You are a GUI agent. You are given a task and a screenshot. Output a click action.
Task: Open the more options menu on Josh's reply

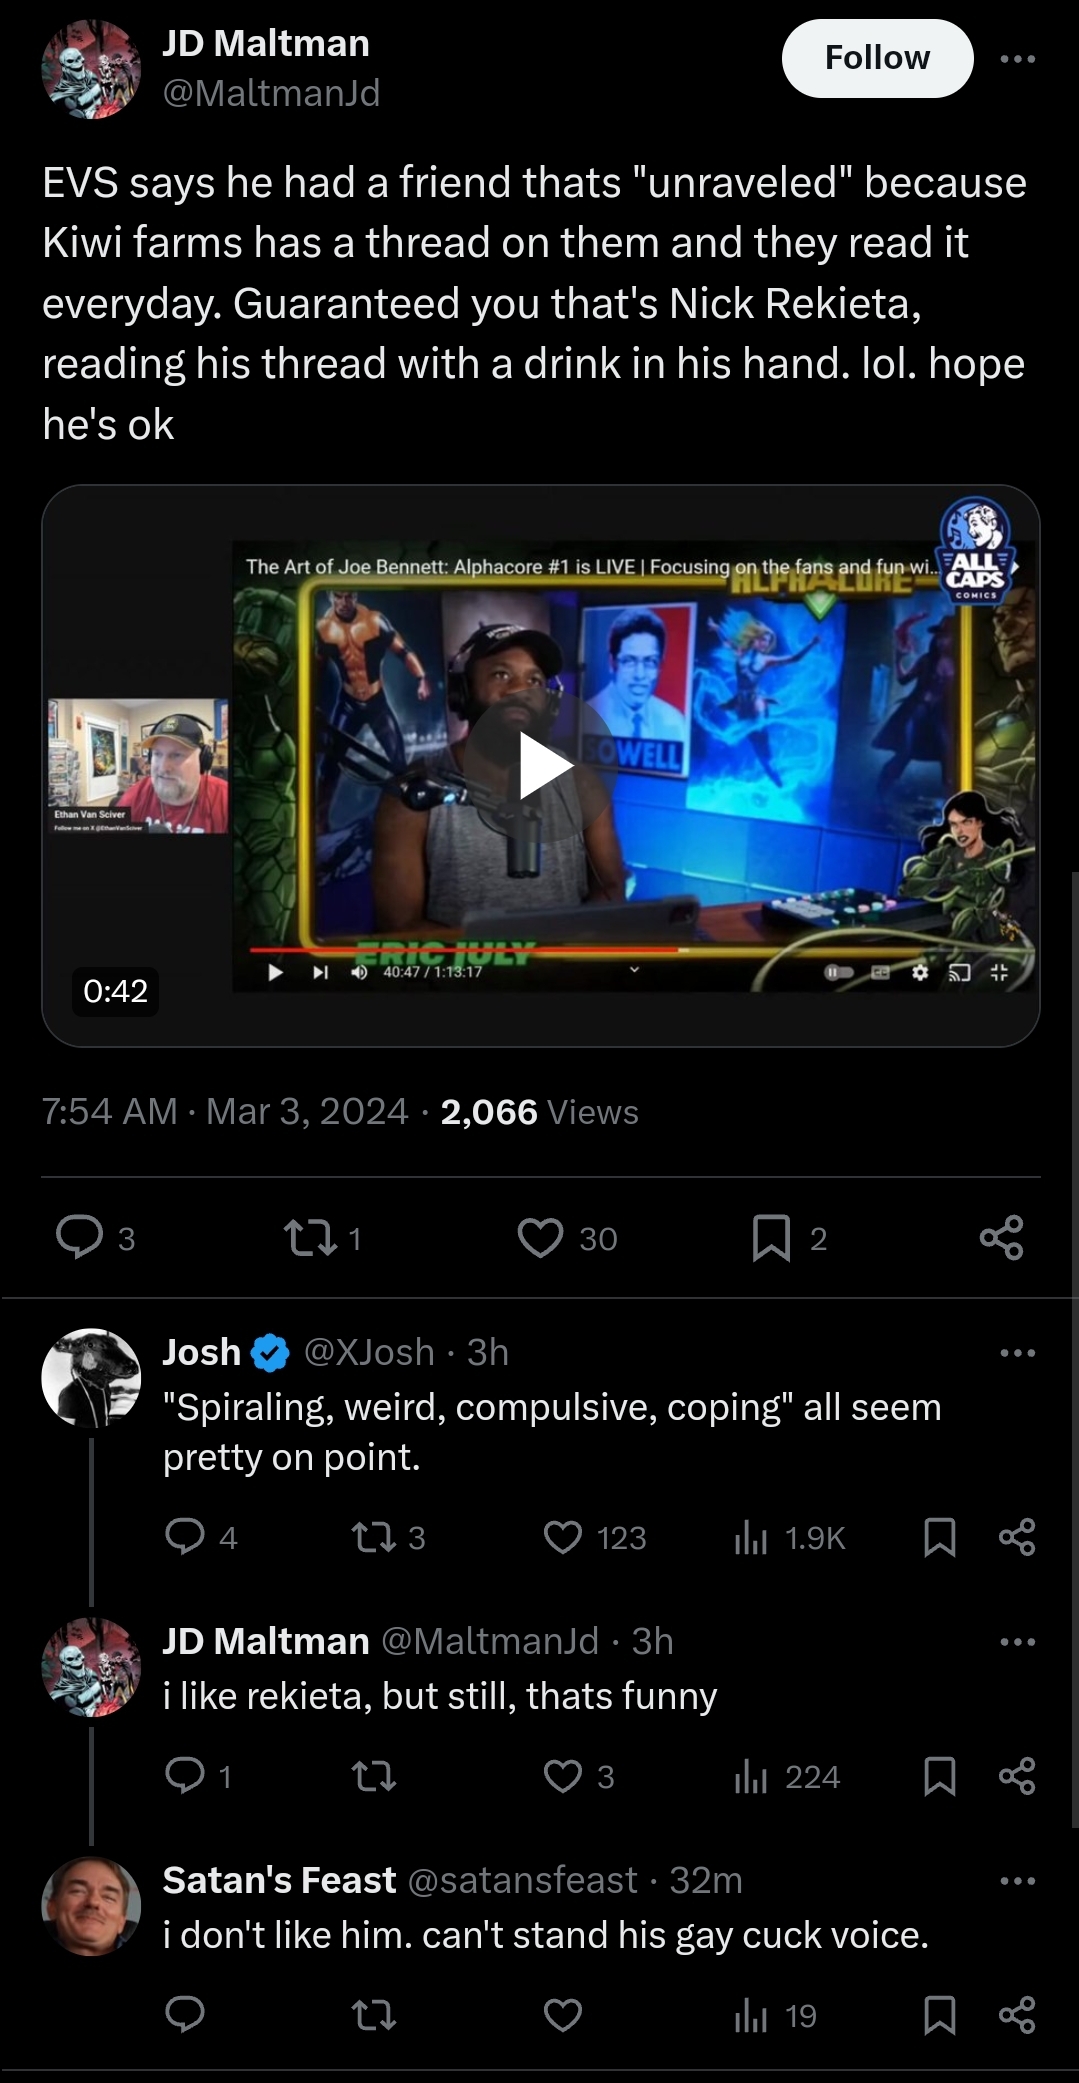(x=1018, y=1353)
